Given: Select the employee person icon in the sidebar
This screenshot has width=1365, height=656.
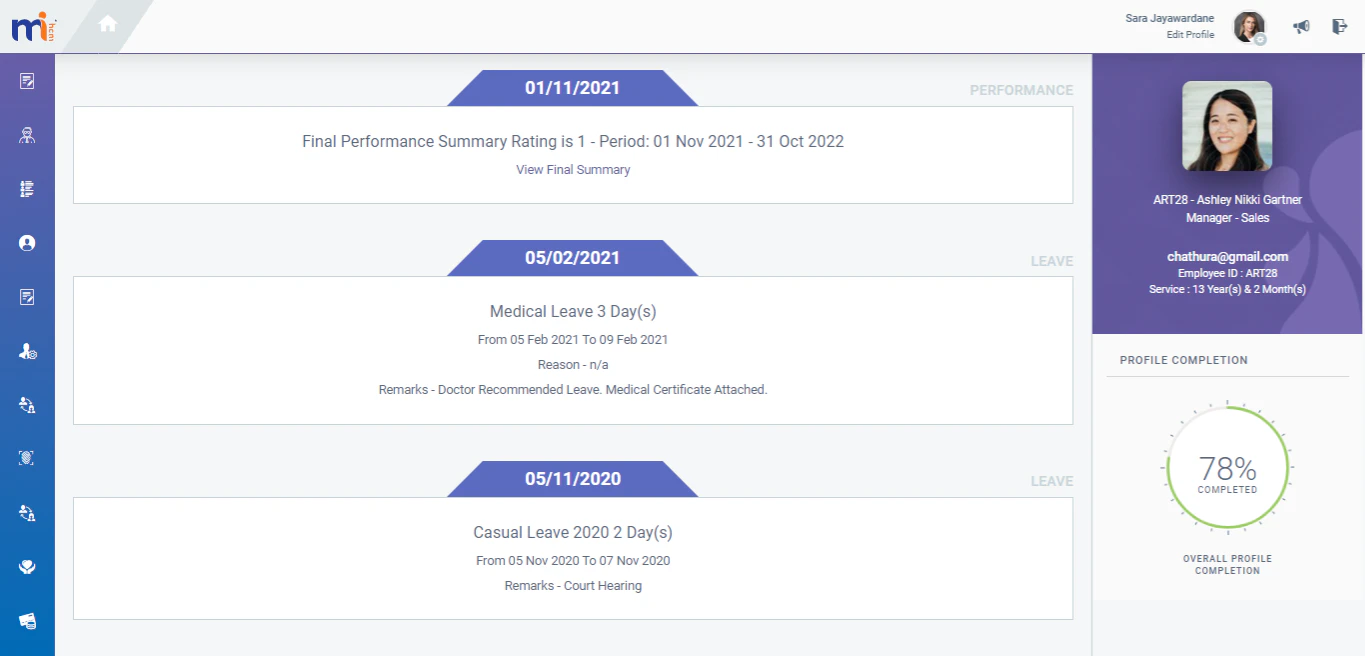Looking at the screenshot, I should point(27,134).
